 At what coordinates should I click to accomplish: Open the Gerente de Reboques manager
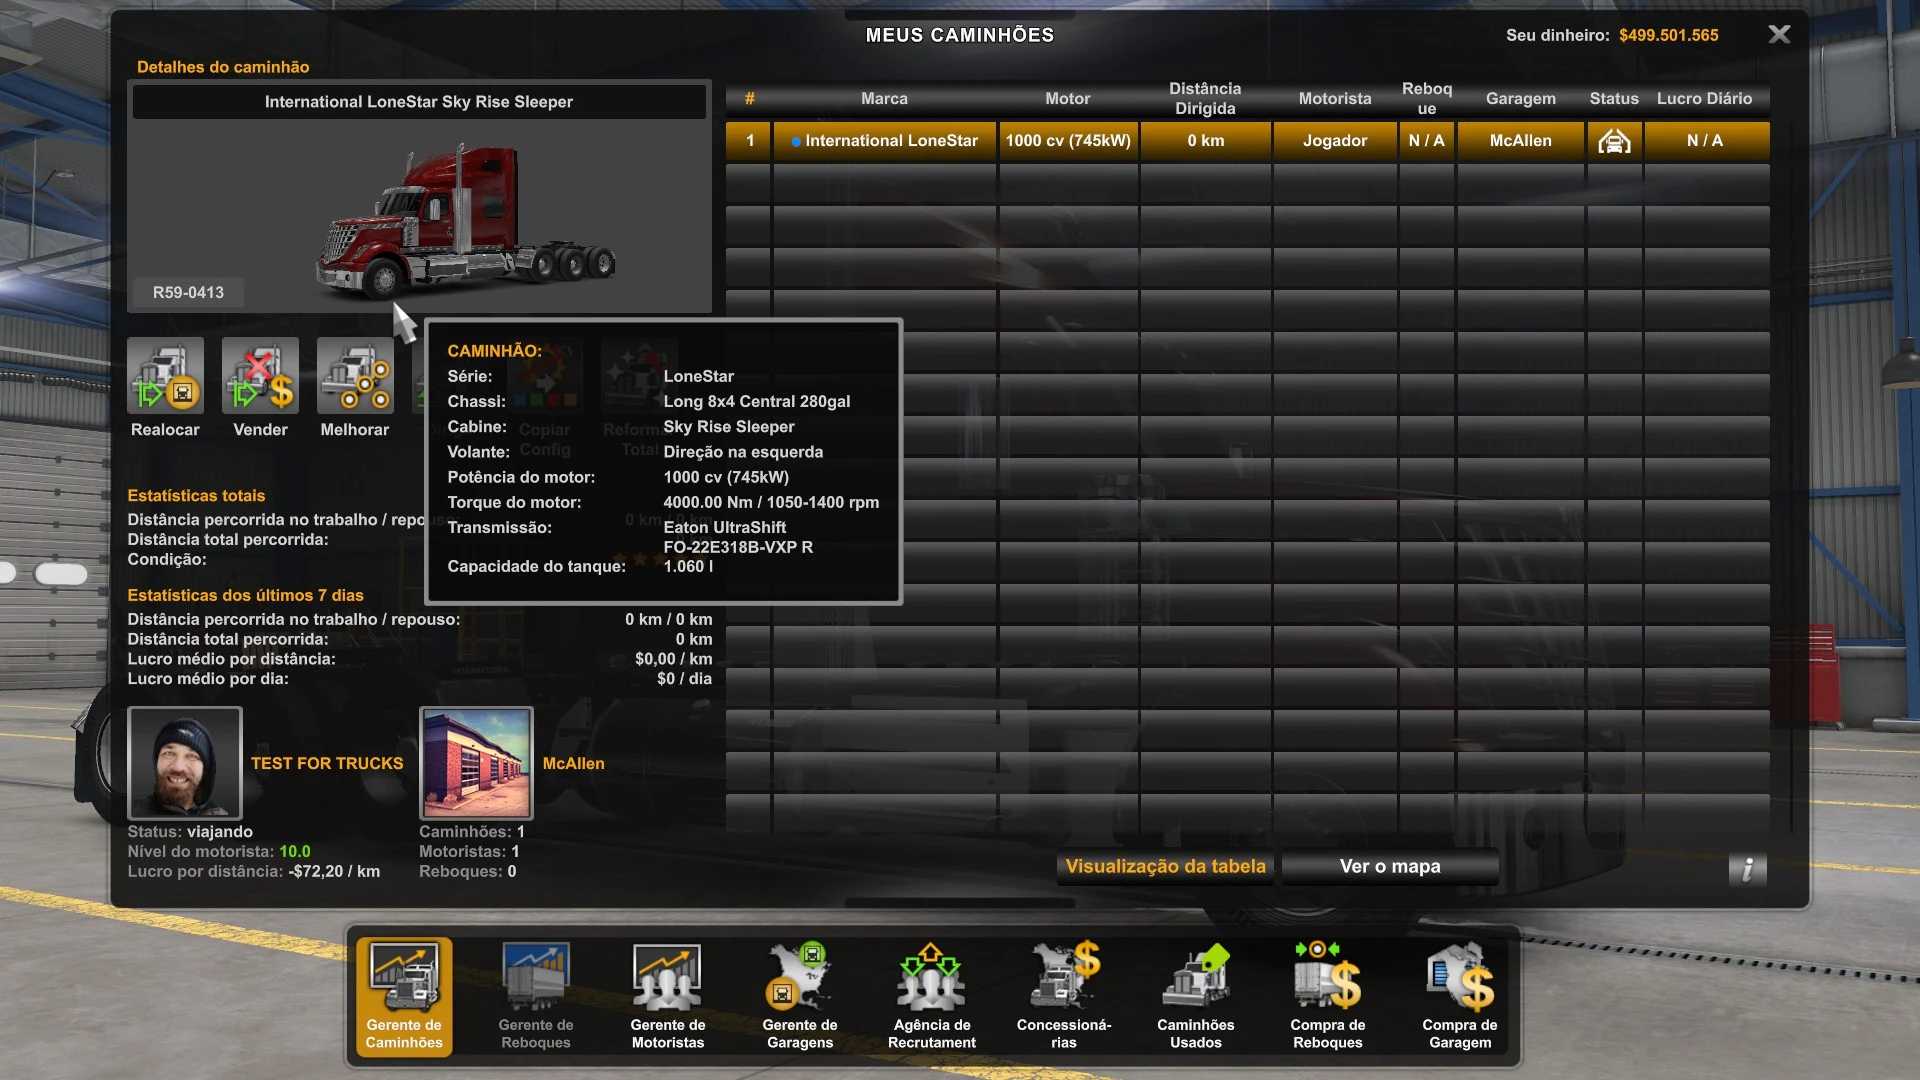(535, 995)
